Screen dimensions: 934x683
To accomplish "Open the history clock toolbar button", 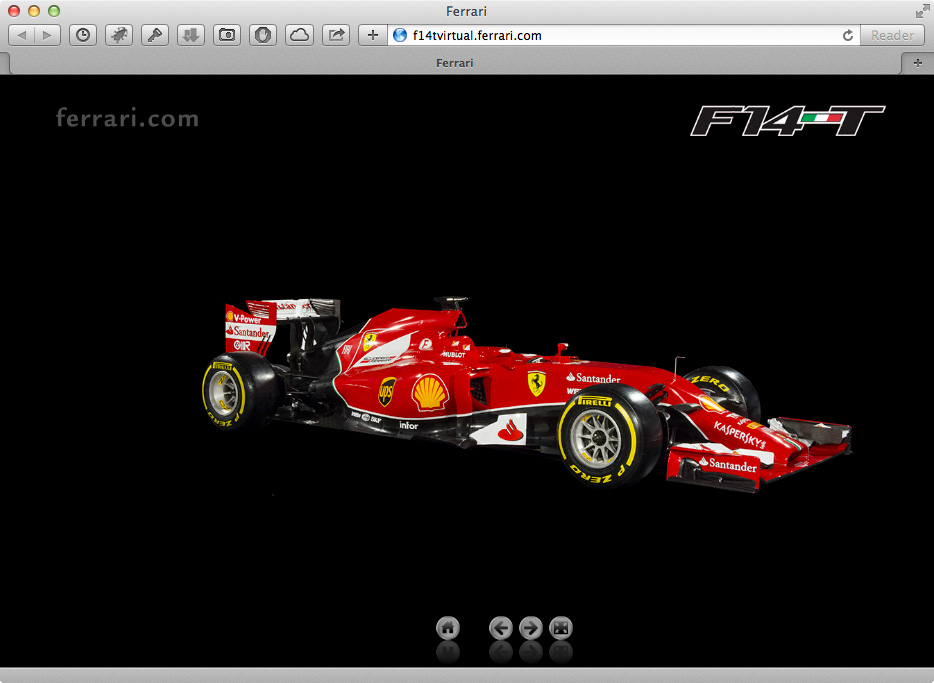I will [83, 35].
